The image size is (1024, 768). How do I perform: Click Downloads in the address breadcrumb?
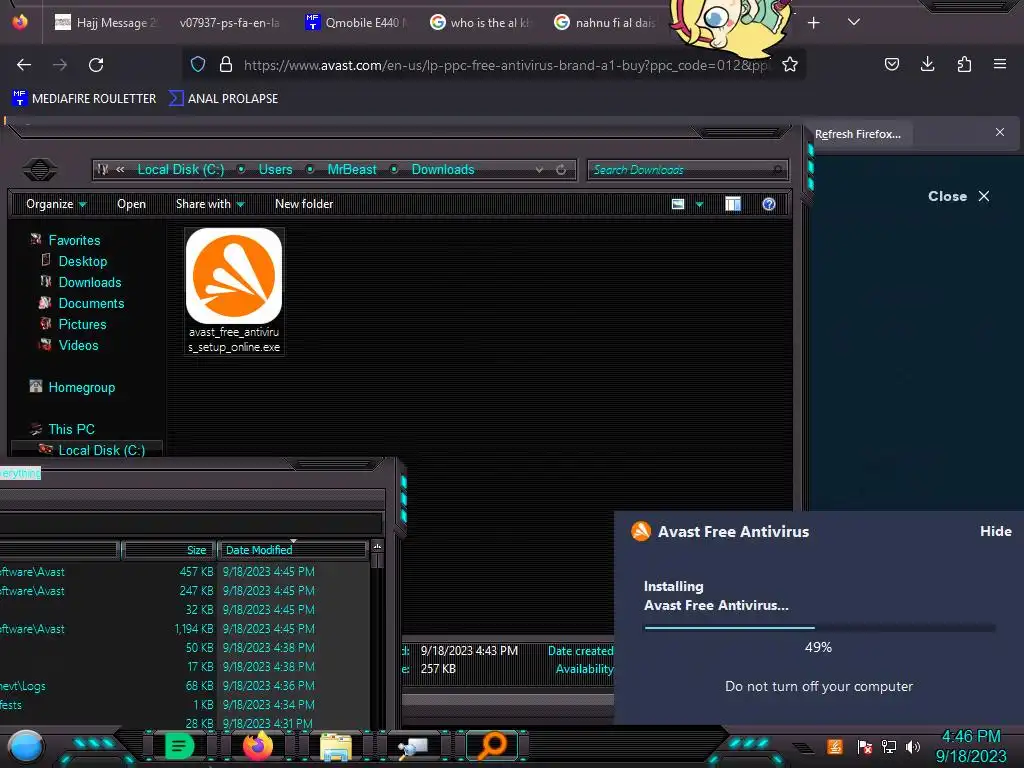pos(443,170)
